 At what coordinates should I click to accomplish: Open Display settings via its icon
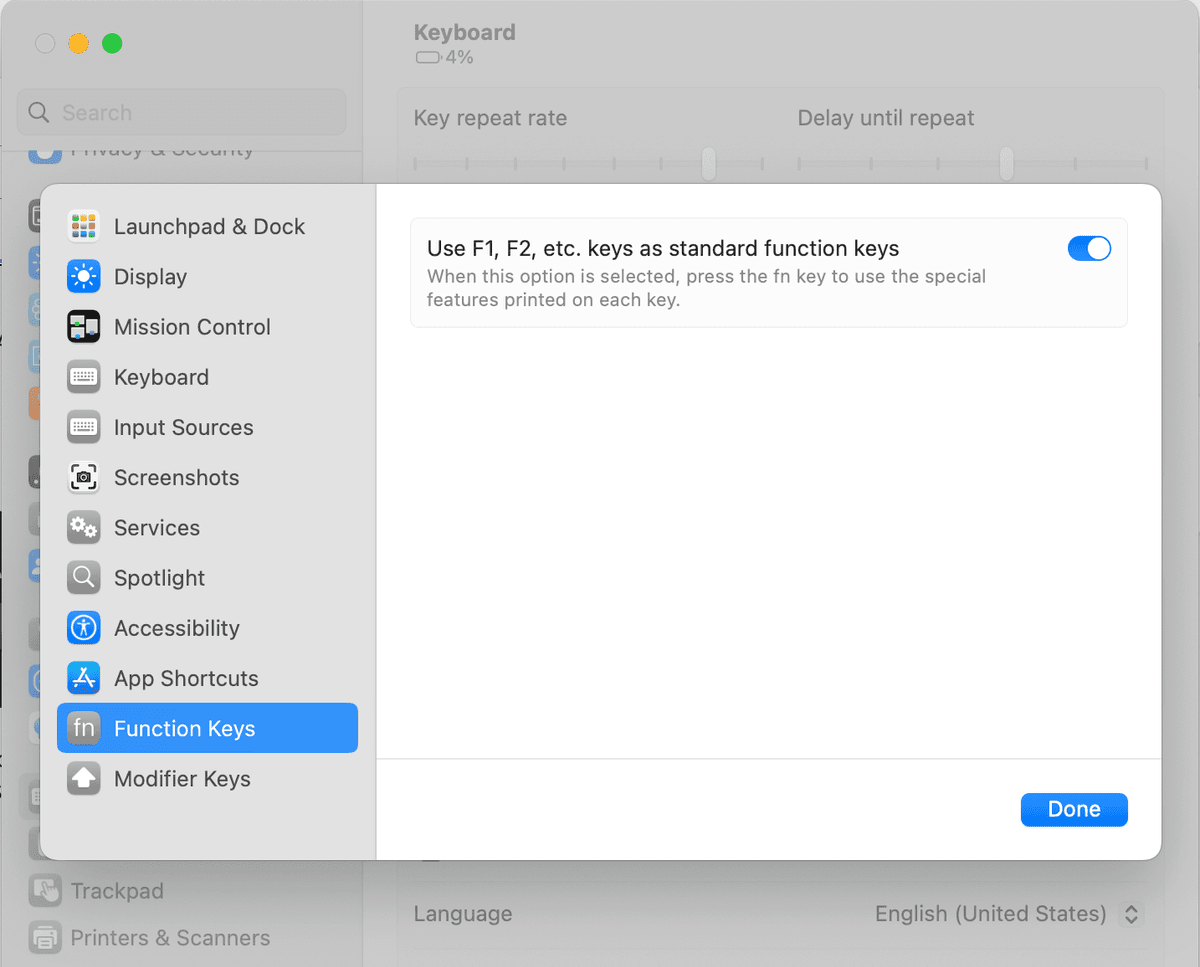[83, 277]
